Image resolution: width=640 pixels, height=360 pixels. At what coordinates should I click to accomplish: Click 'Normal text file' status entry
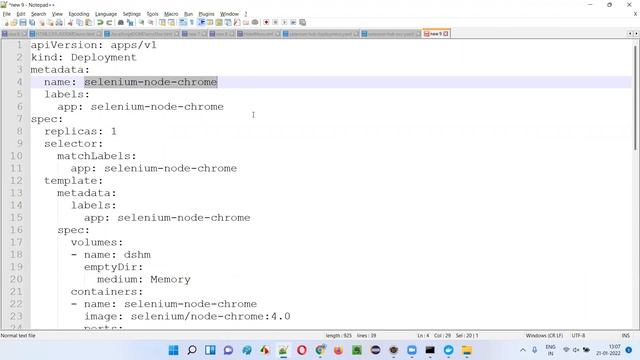18,336
